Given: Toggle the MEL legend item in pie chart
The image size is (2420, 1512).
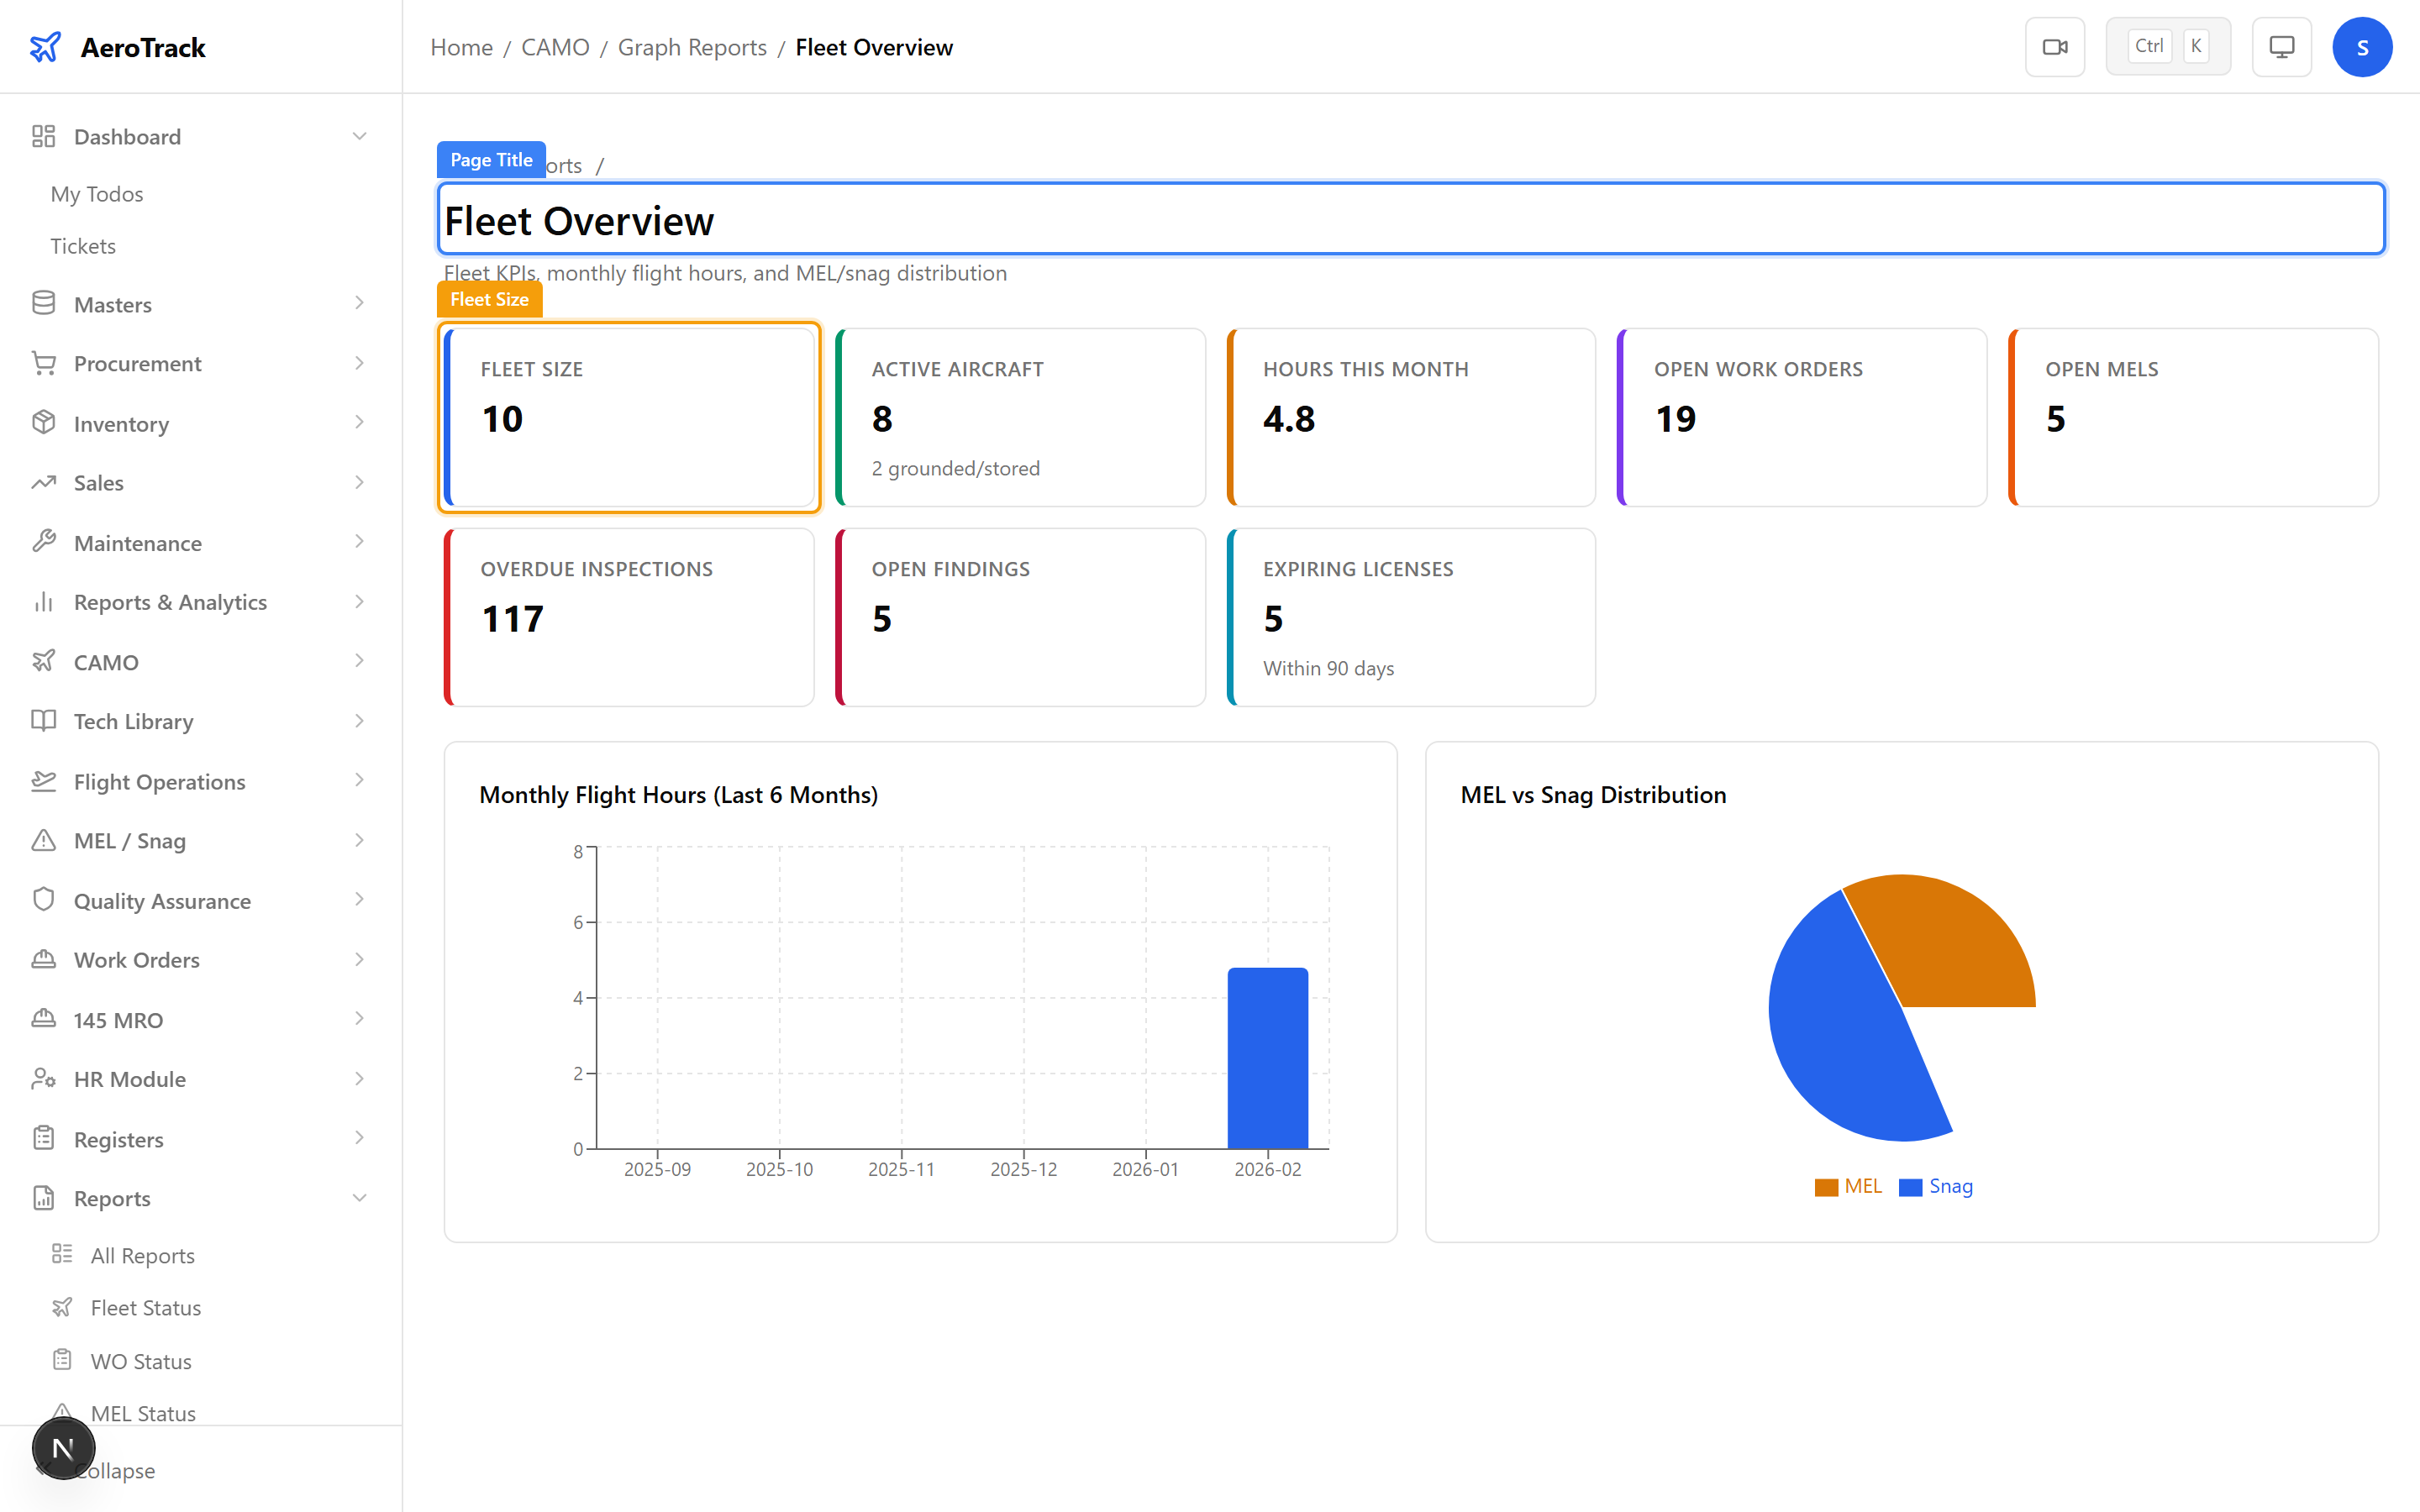Looking at the screenshot, I should pyautogui.click(x=1848, y=1187).
